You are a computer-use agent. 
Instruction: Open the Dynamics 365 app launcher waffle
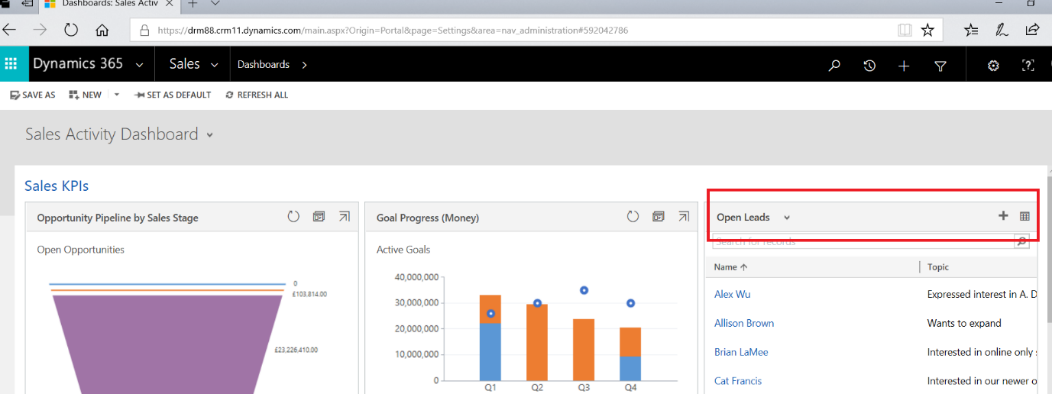tap(11, 64)
